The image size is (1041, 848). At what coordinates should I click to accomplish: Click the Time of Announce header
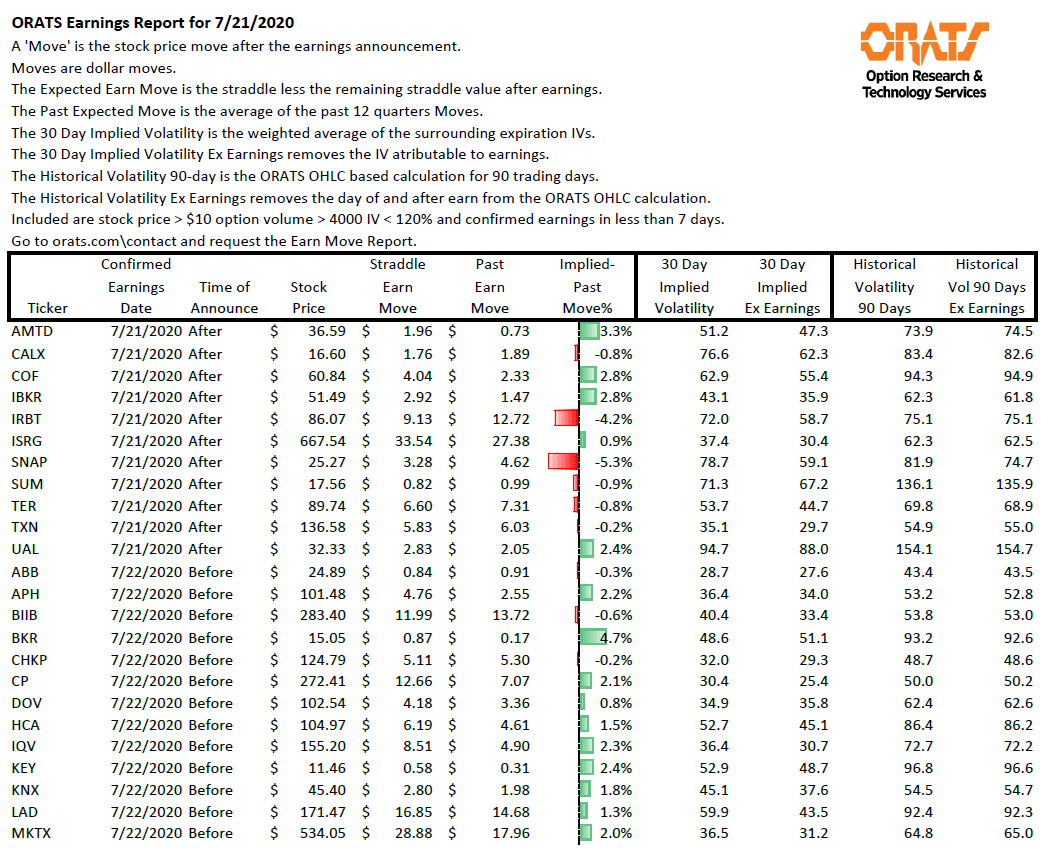click(x=224, y=297)
